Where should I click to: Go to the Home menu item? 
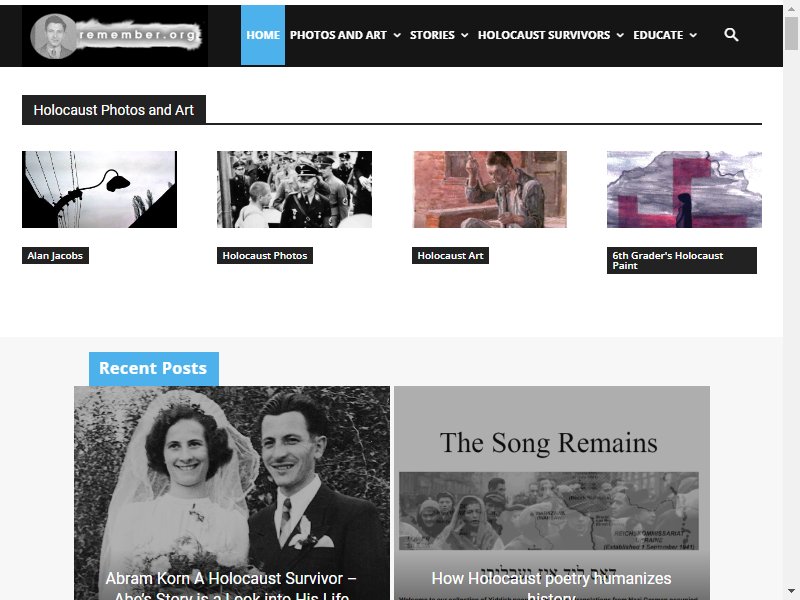(263, 35)
